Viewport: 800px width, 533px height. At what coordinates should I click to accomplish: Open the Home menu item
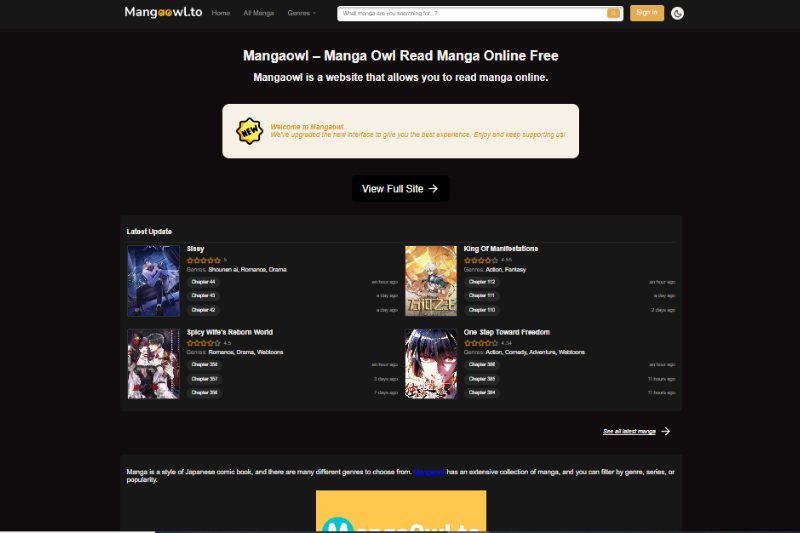[220, 13]
